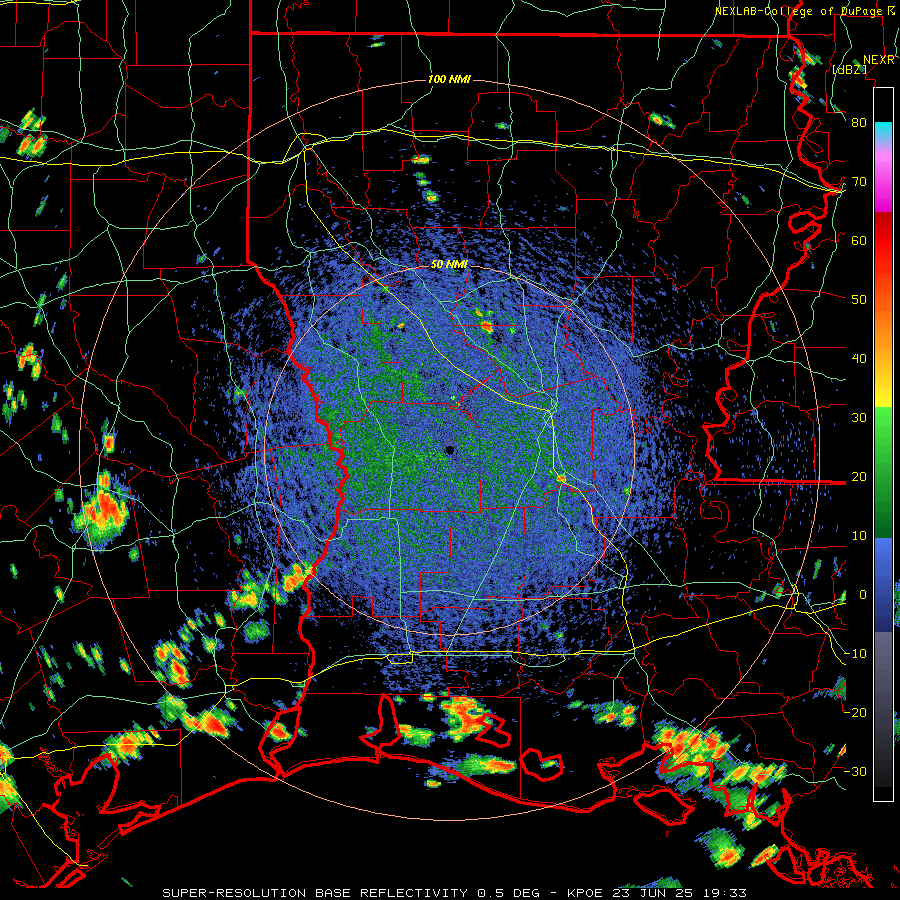Click the 80 value on the dBZ scale
This screenshot has width=900, height=900.
point(859,122)
